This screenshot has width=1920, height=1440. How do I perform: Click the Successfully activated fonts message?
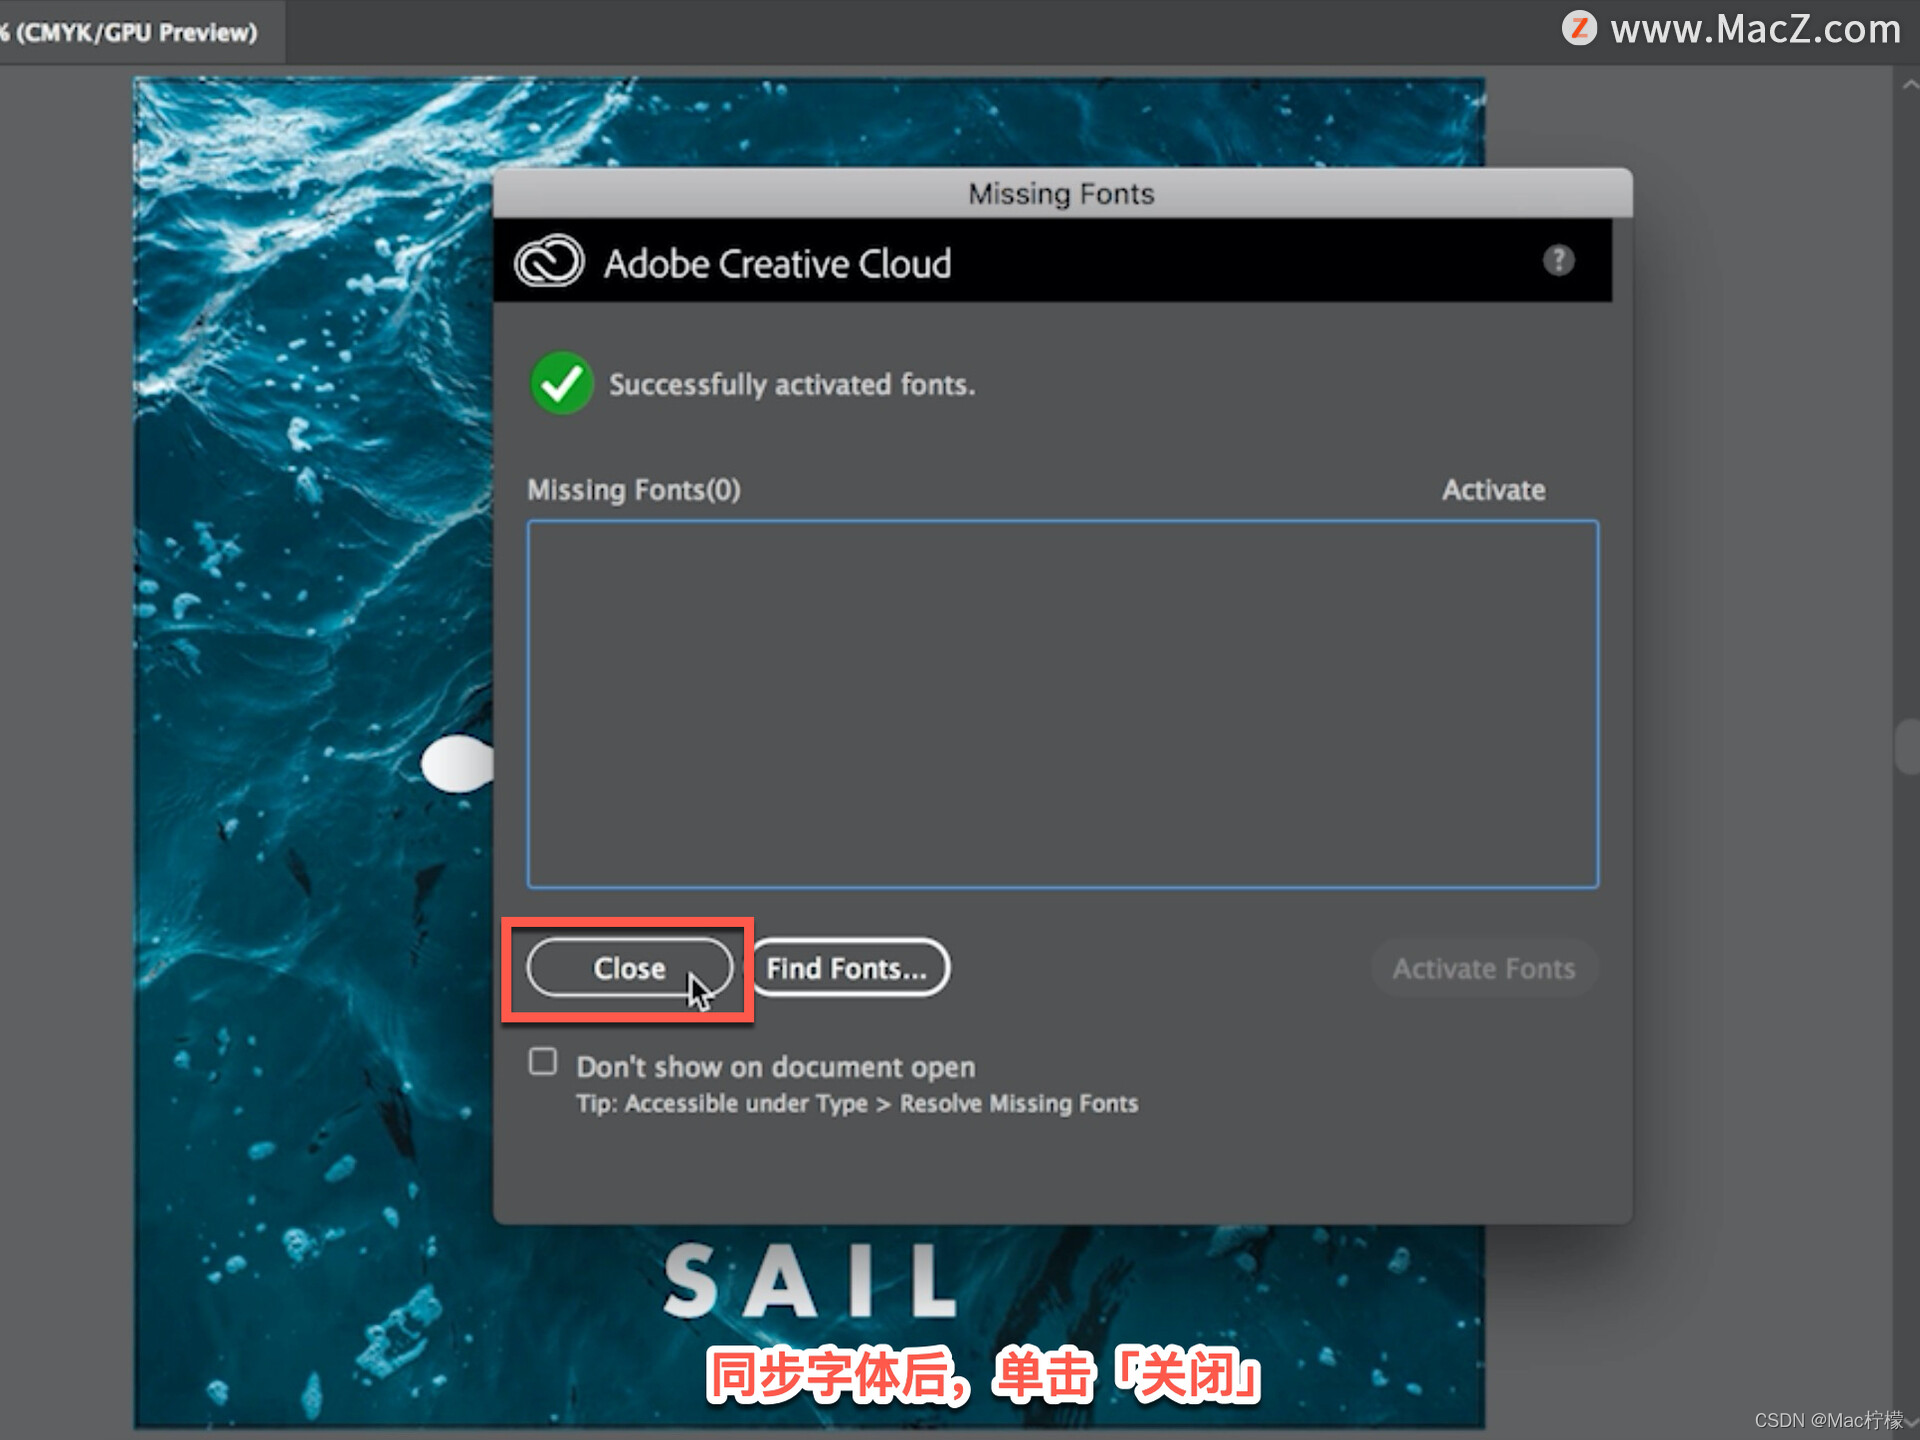791,385
